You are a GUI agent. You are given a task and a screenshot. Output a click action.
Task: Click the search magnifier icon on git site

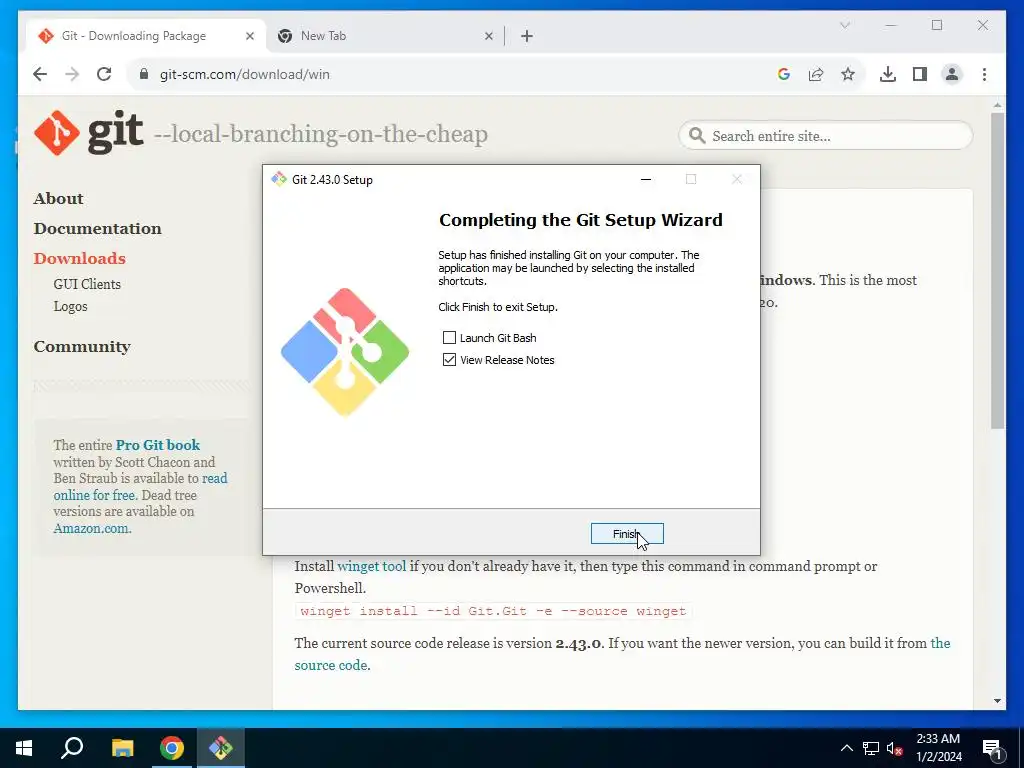pos(697,136)
